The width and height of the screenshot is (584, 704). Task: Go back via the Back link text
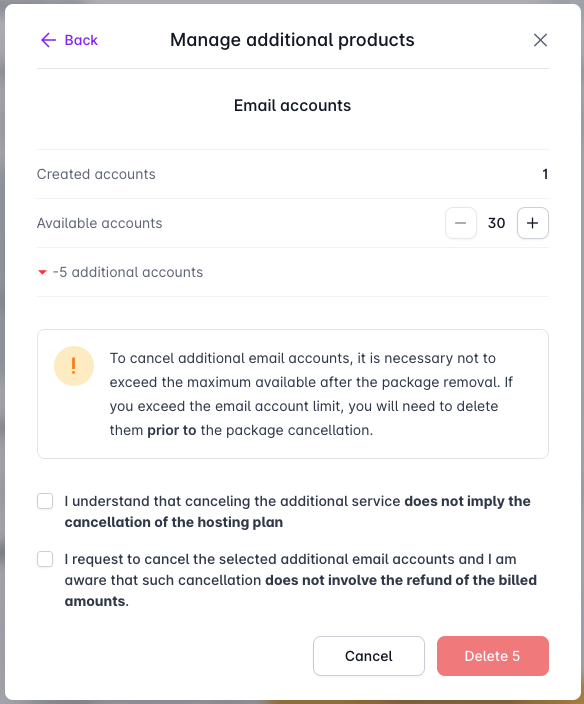(x=81, y=40)
